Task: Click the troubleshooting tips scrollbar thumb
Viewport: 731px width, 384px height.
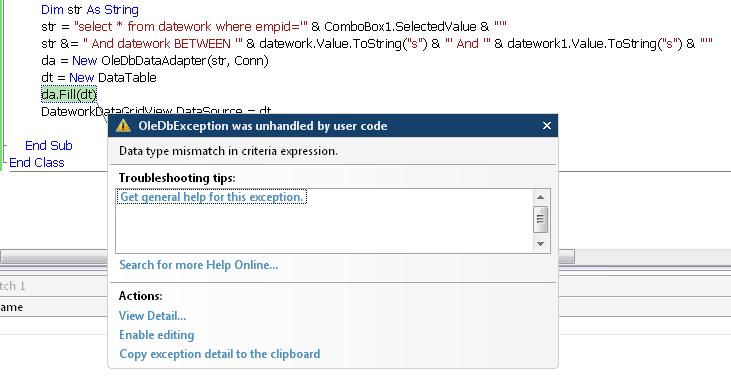Action: pos(540,219)
